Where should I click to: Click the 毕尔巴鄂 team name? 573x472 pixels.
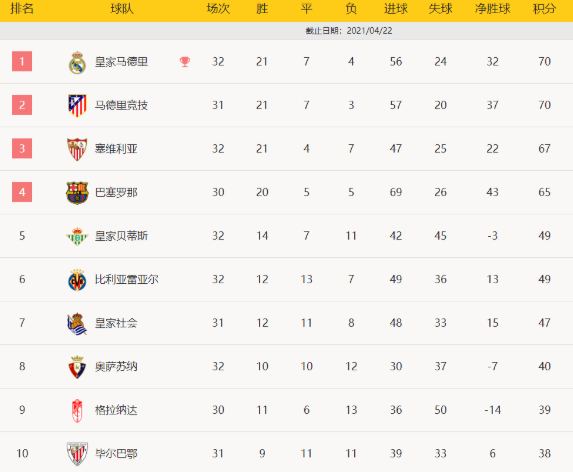[x=116, y=453]
